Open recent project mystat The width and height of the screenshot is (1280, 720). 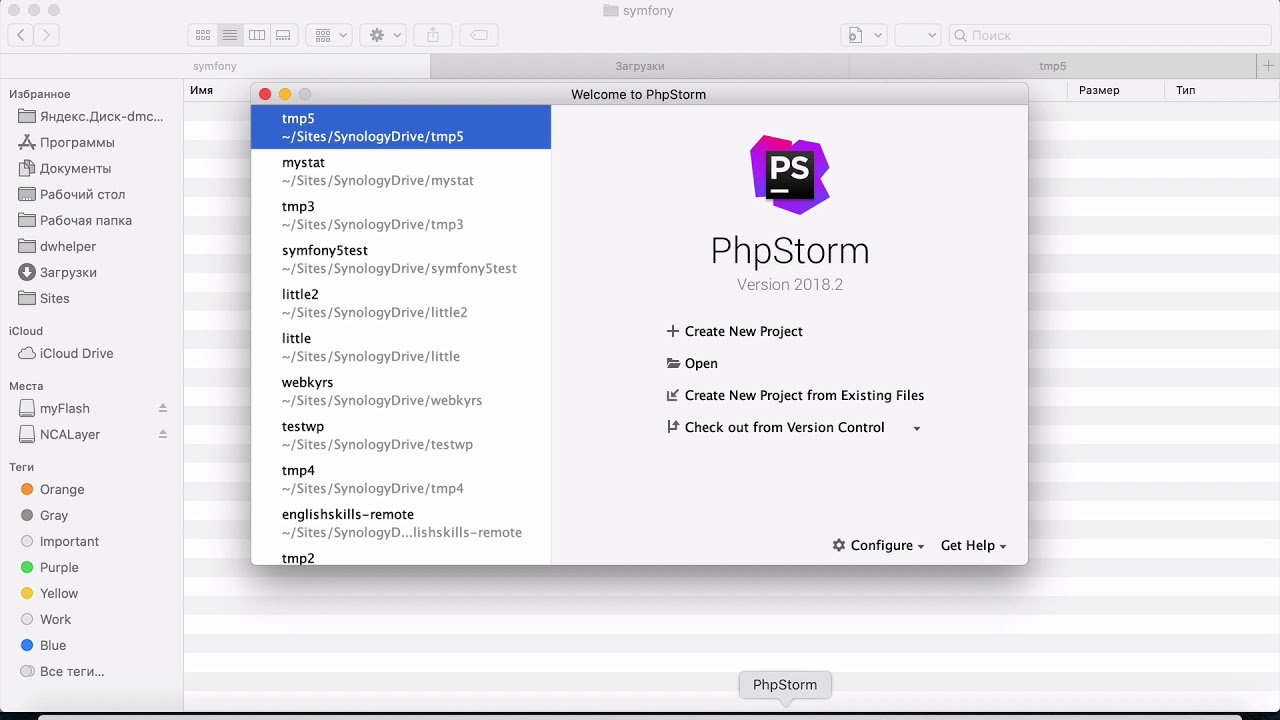click(x=401, y=171)
